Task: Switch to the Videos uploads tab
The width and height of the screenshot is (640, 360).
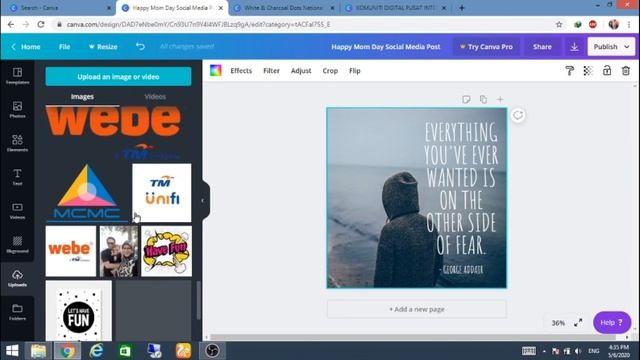Action: pyautogui.click(x=155, y=97)
